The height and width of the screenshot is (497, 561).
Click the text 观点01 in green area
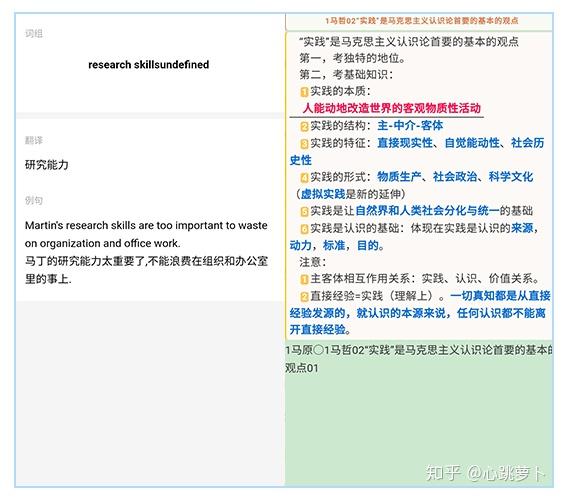coord(302,368)
